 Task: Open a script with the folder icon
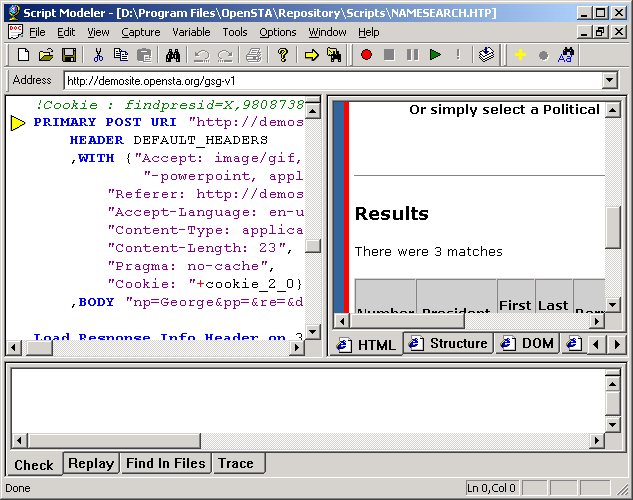pos(46,54)
